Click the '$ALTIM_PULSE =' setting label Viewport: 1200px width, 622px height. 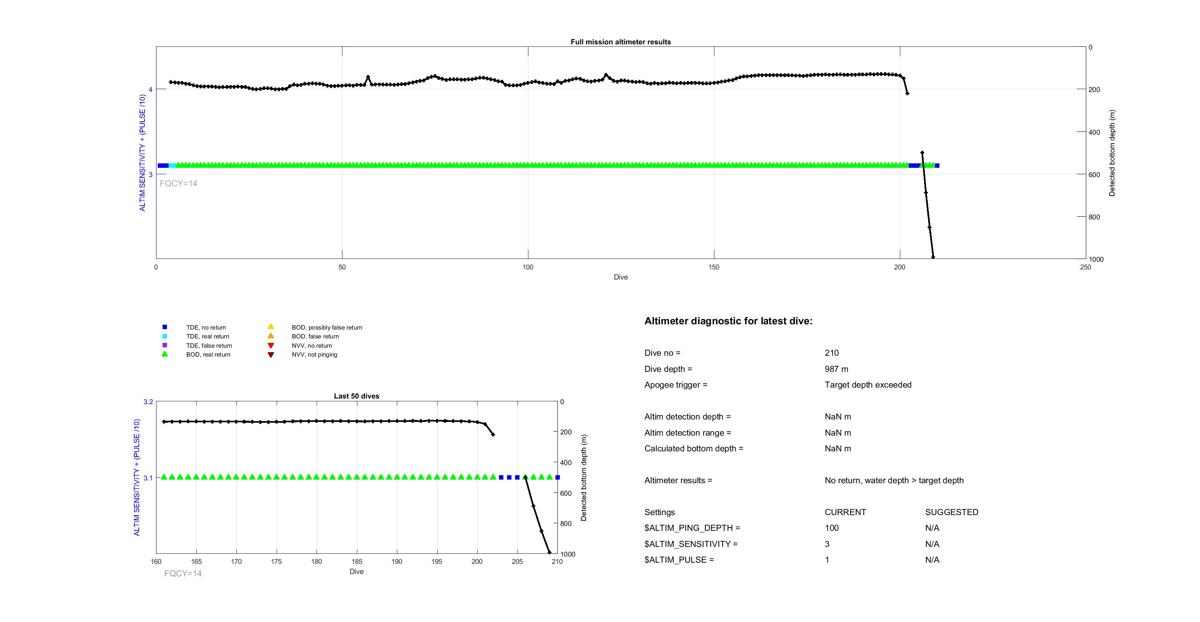coord(680,560)
